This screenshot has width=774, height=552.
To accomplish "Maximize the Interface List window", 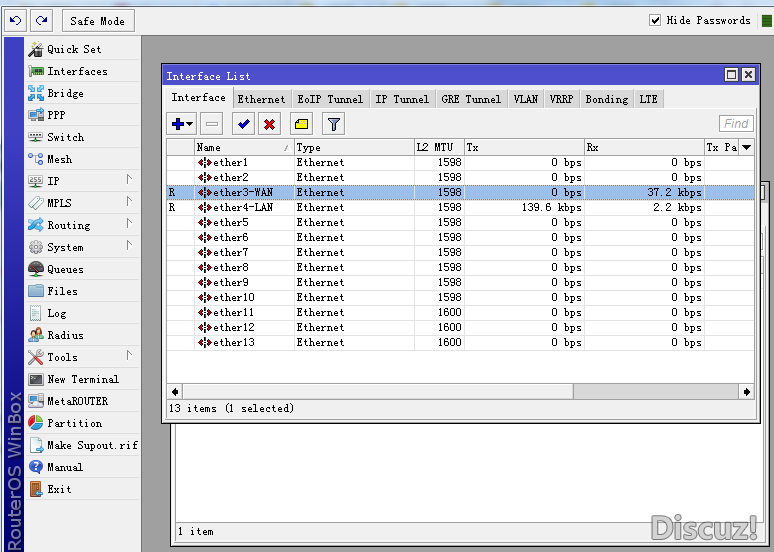I will pos(732,75).
